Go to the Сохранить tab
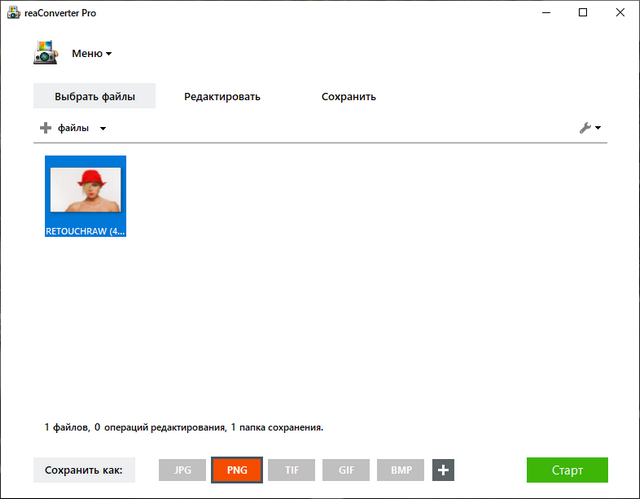This screenshot has height=499, width=640. (x=348, y=97)
